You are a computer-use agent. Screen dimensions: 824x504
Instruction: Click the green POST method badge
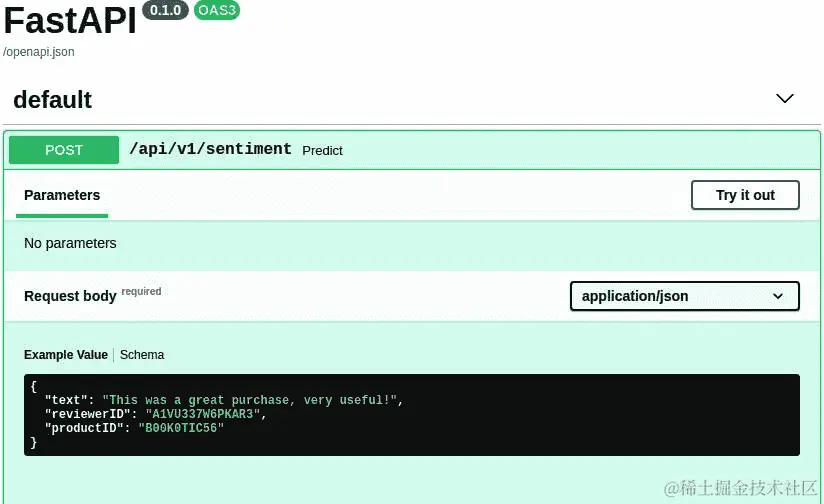tap(64, 150)
